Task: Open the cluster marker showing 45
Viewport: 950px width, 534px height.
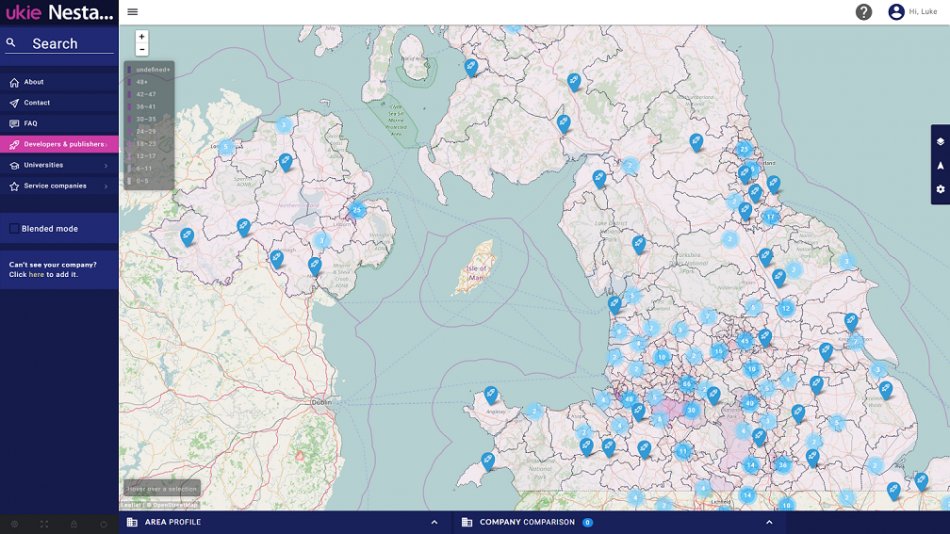Action: 745,341
